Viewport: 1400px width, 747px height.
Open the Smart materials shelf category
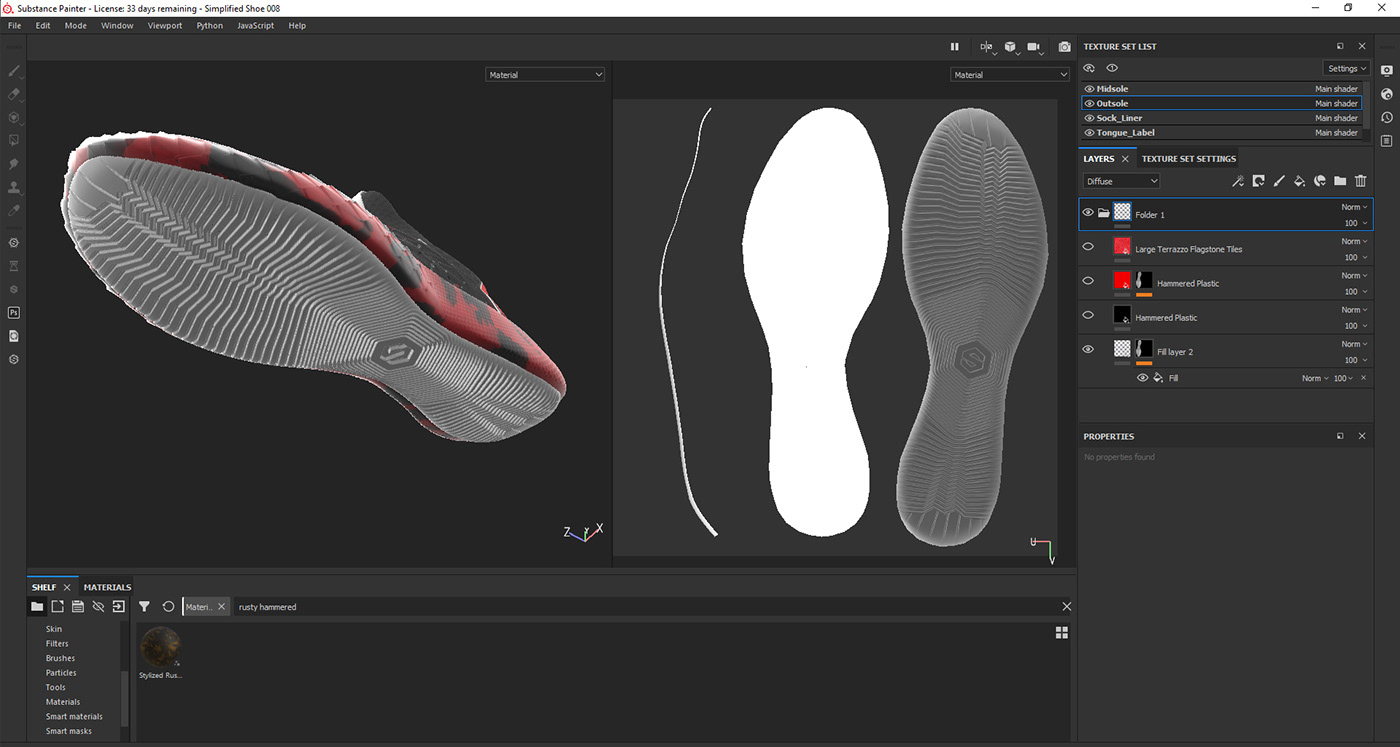coord(74,716)
